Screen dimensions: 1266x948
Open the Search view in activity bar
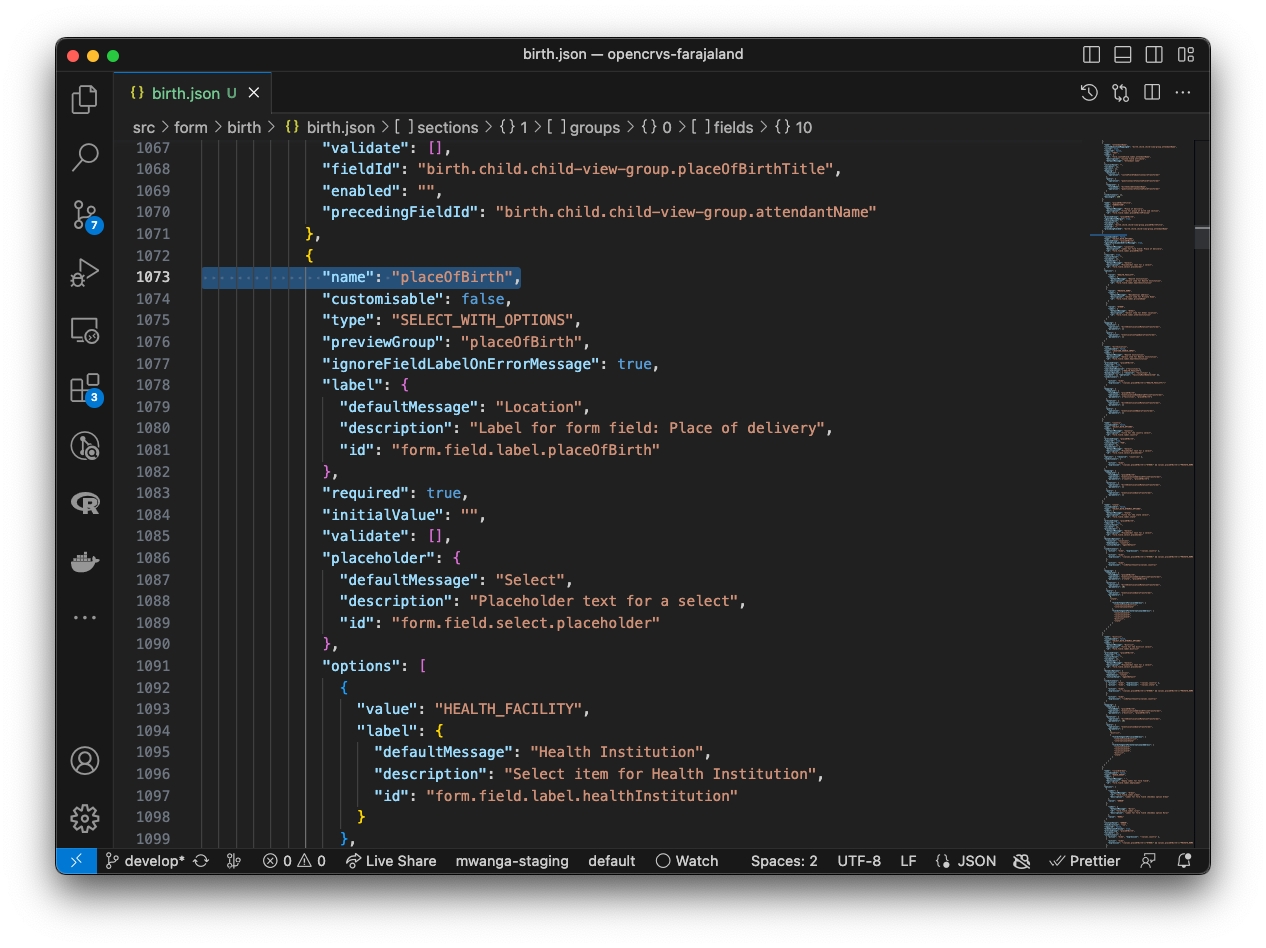[85, 156]
